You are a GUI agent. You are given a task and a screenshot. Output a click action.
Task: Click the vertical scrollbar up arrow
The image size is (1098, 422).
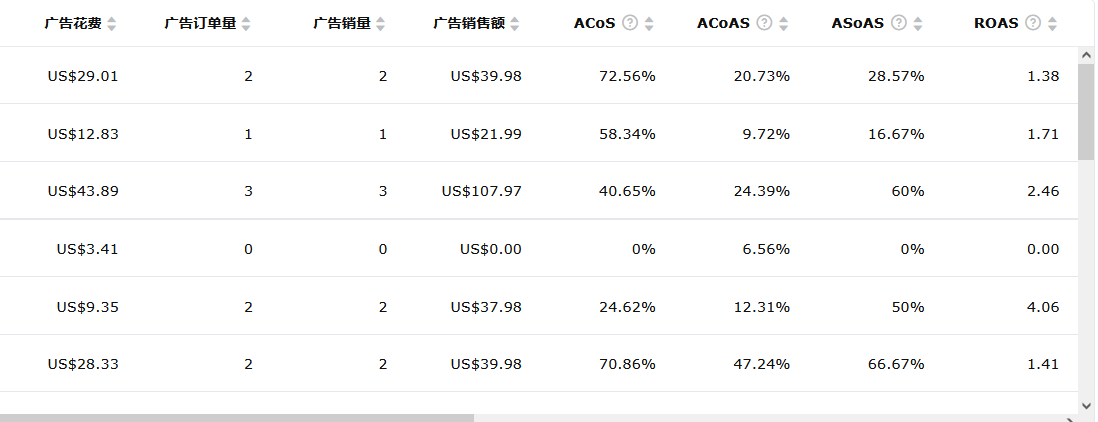coord(1086,55)
